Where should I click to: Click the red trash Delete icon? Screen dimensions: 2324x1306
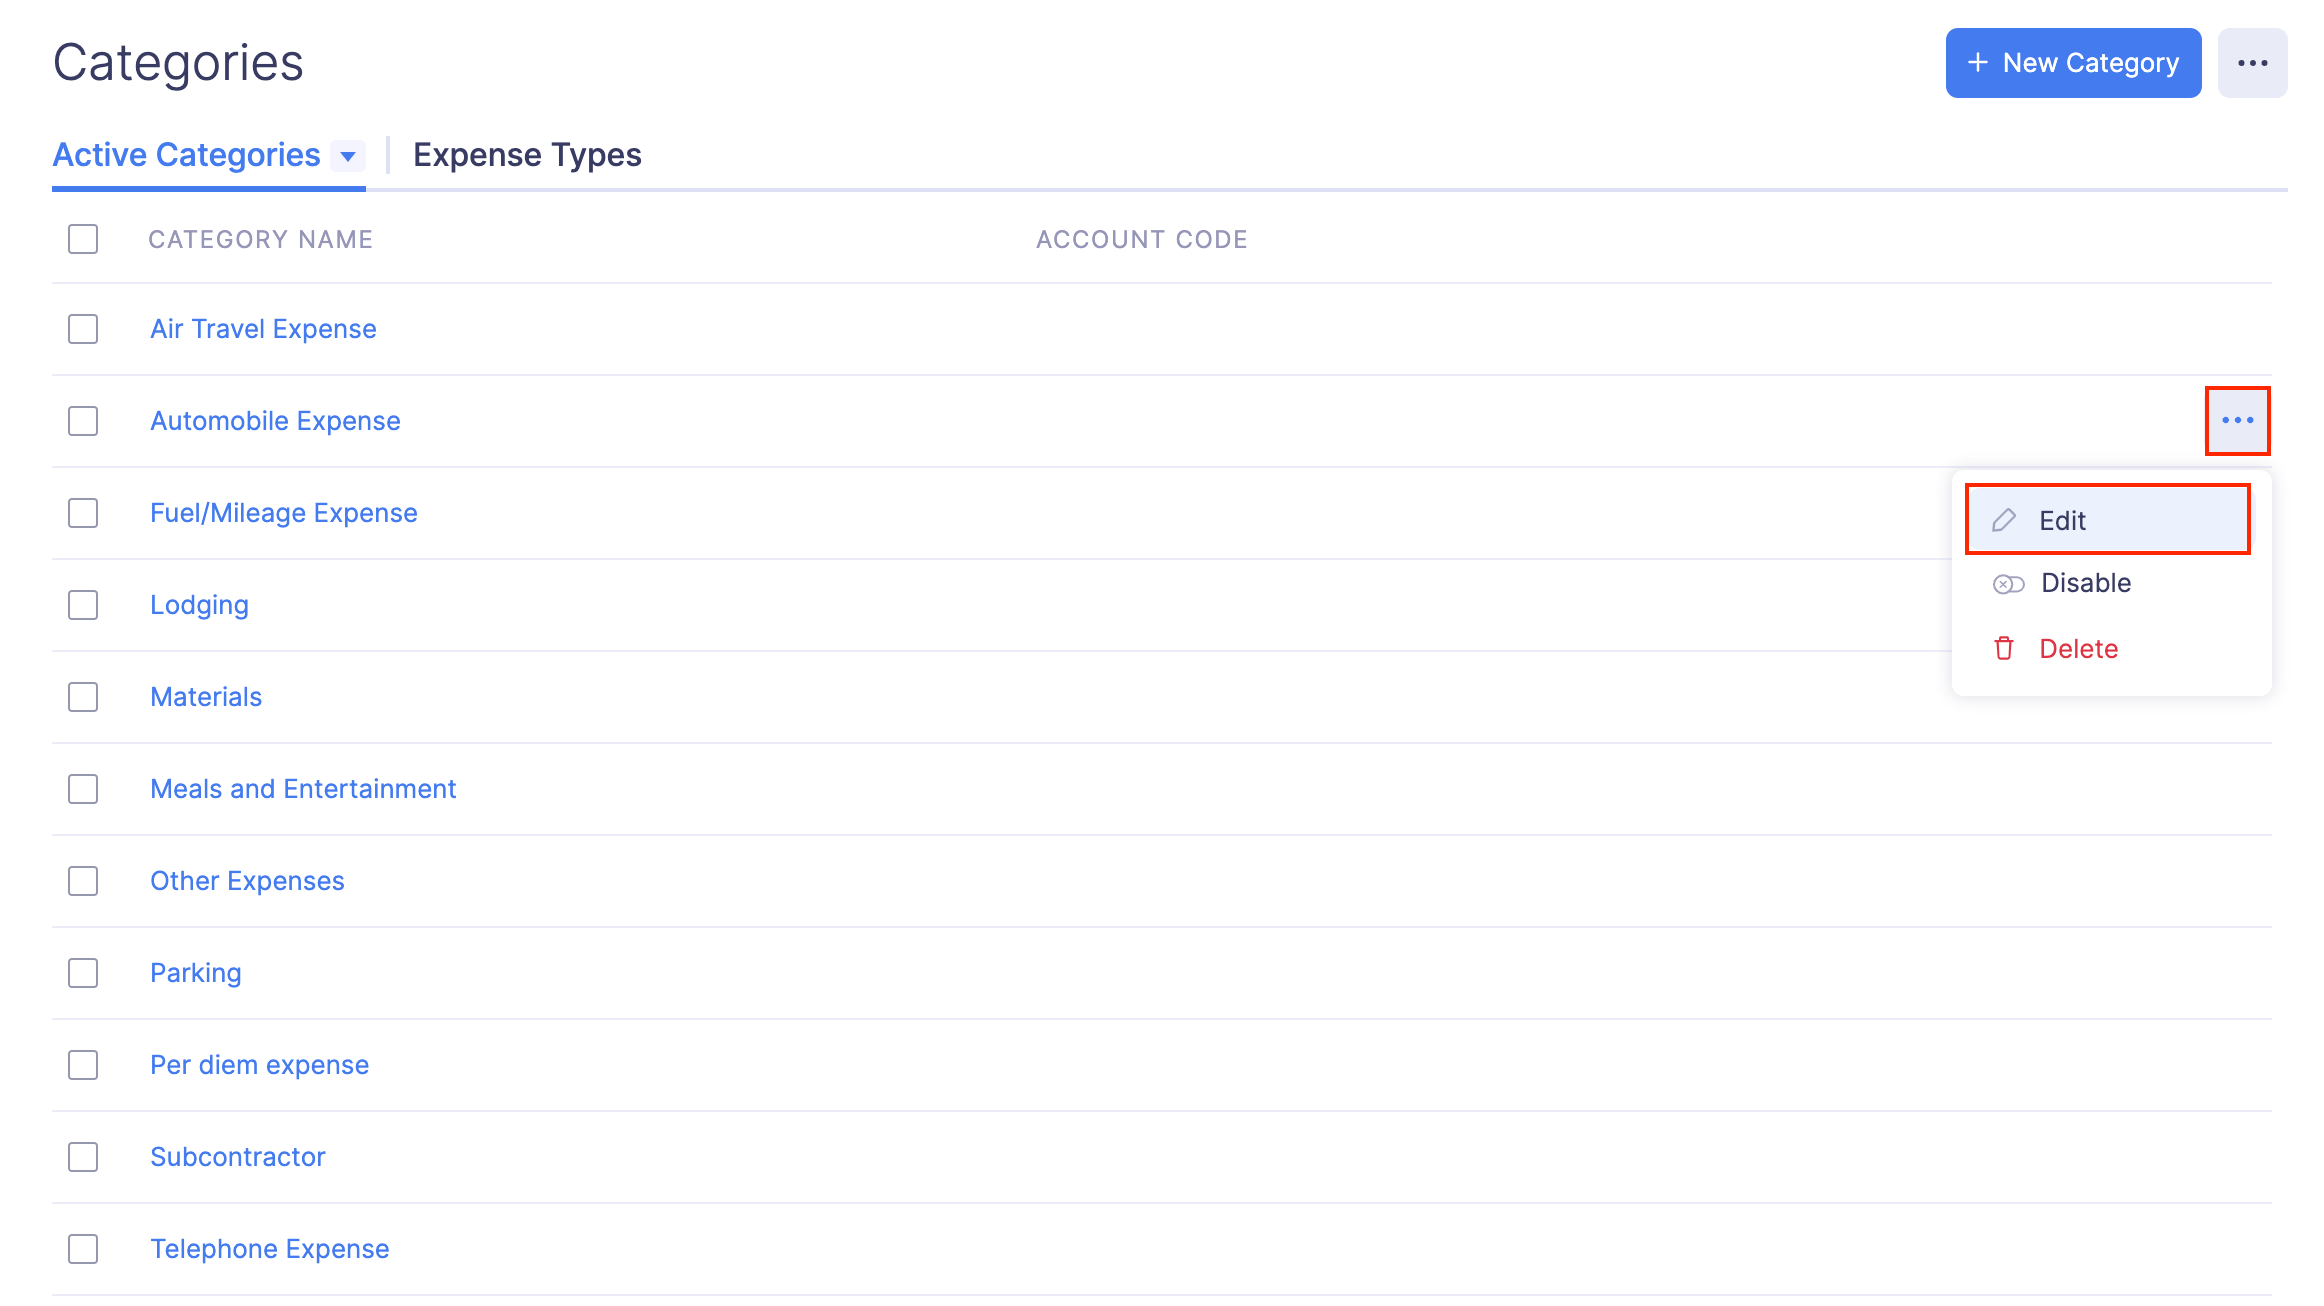(x=2004, y=649)
